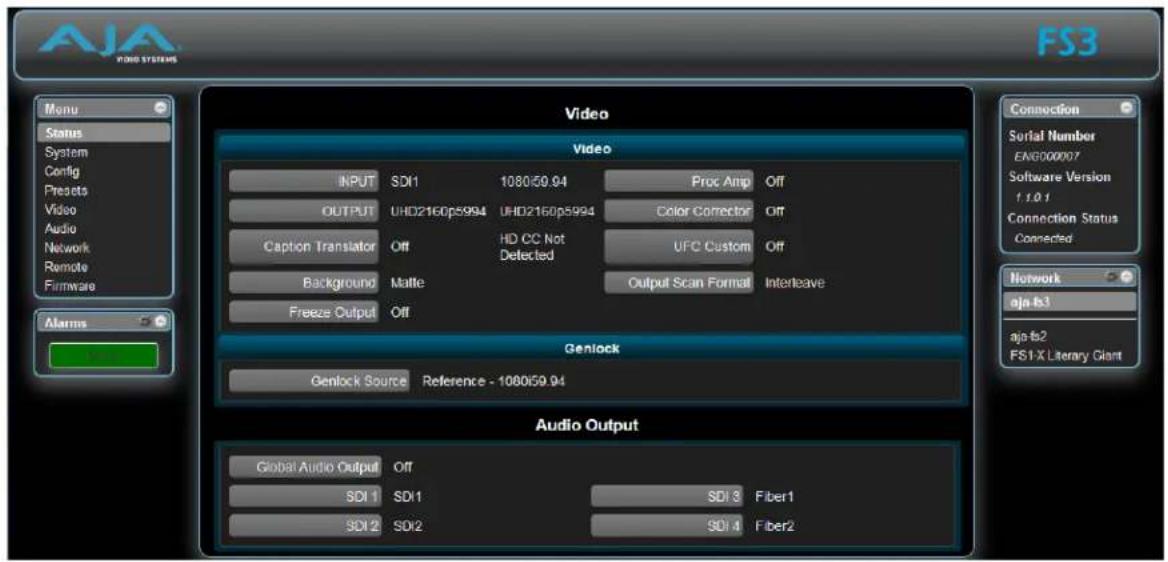Collapse the Network panel with its round icon
Screen dimensions: 1168x562
[1126, 277]
